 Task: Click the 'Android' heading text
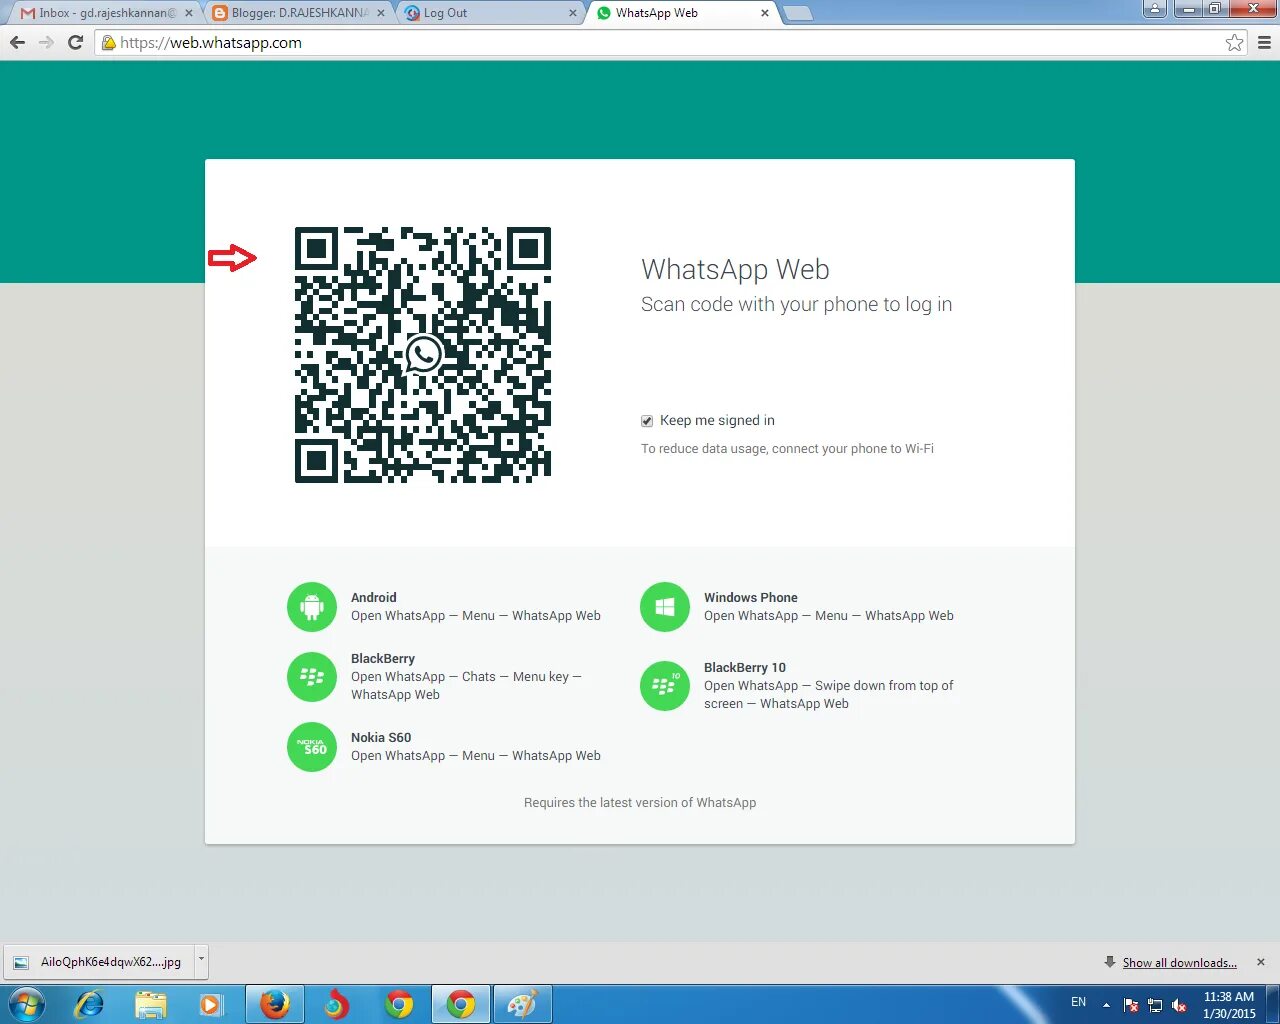(374, 598)
